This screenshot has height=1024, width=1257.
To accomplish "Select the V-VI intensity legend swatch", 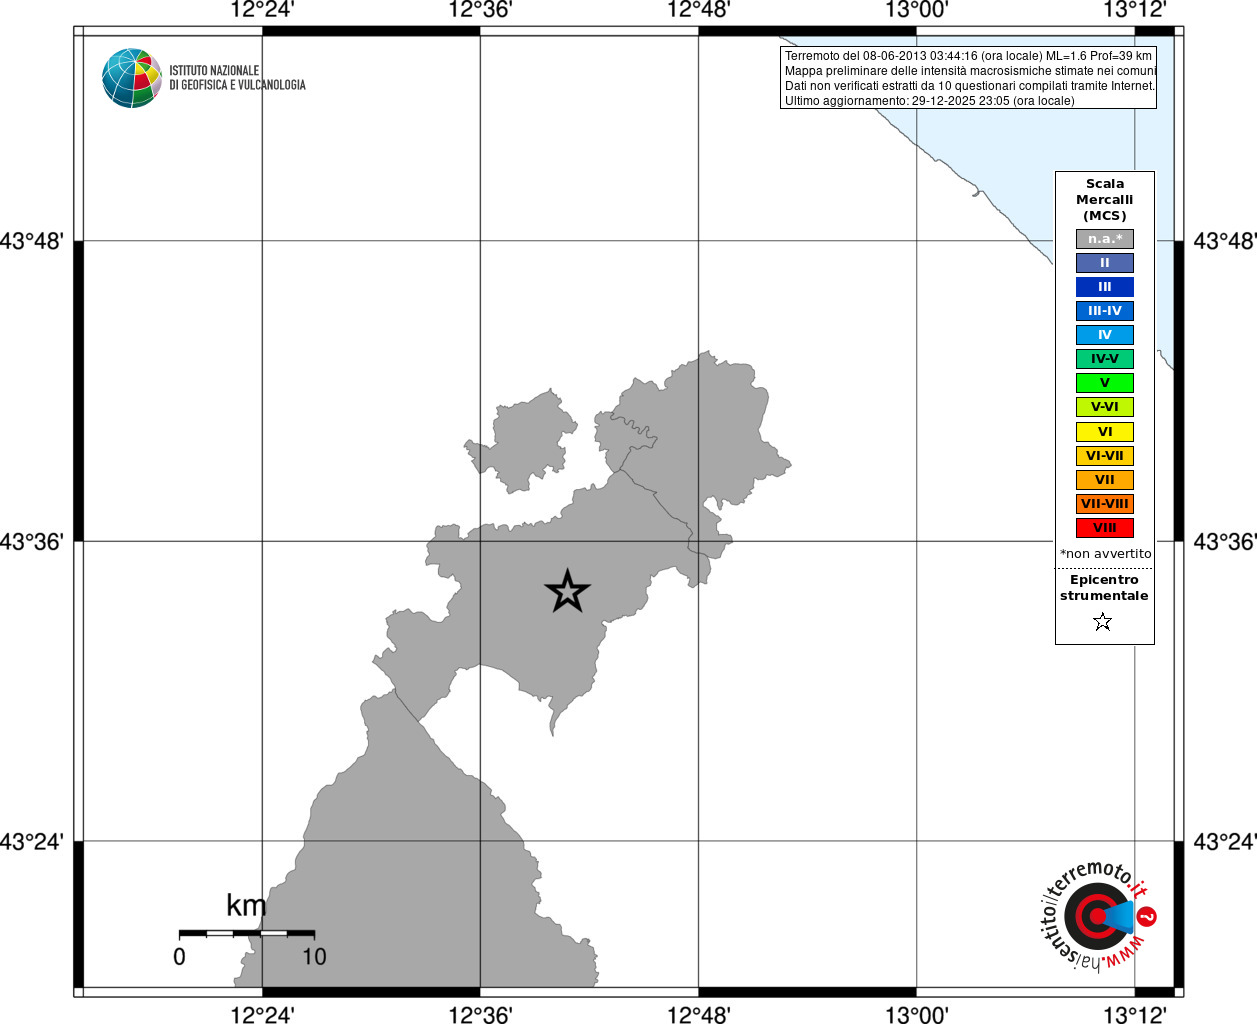I will click(1105, 407).
